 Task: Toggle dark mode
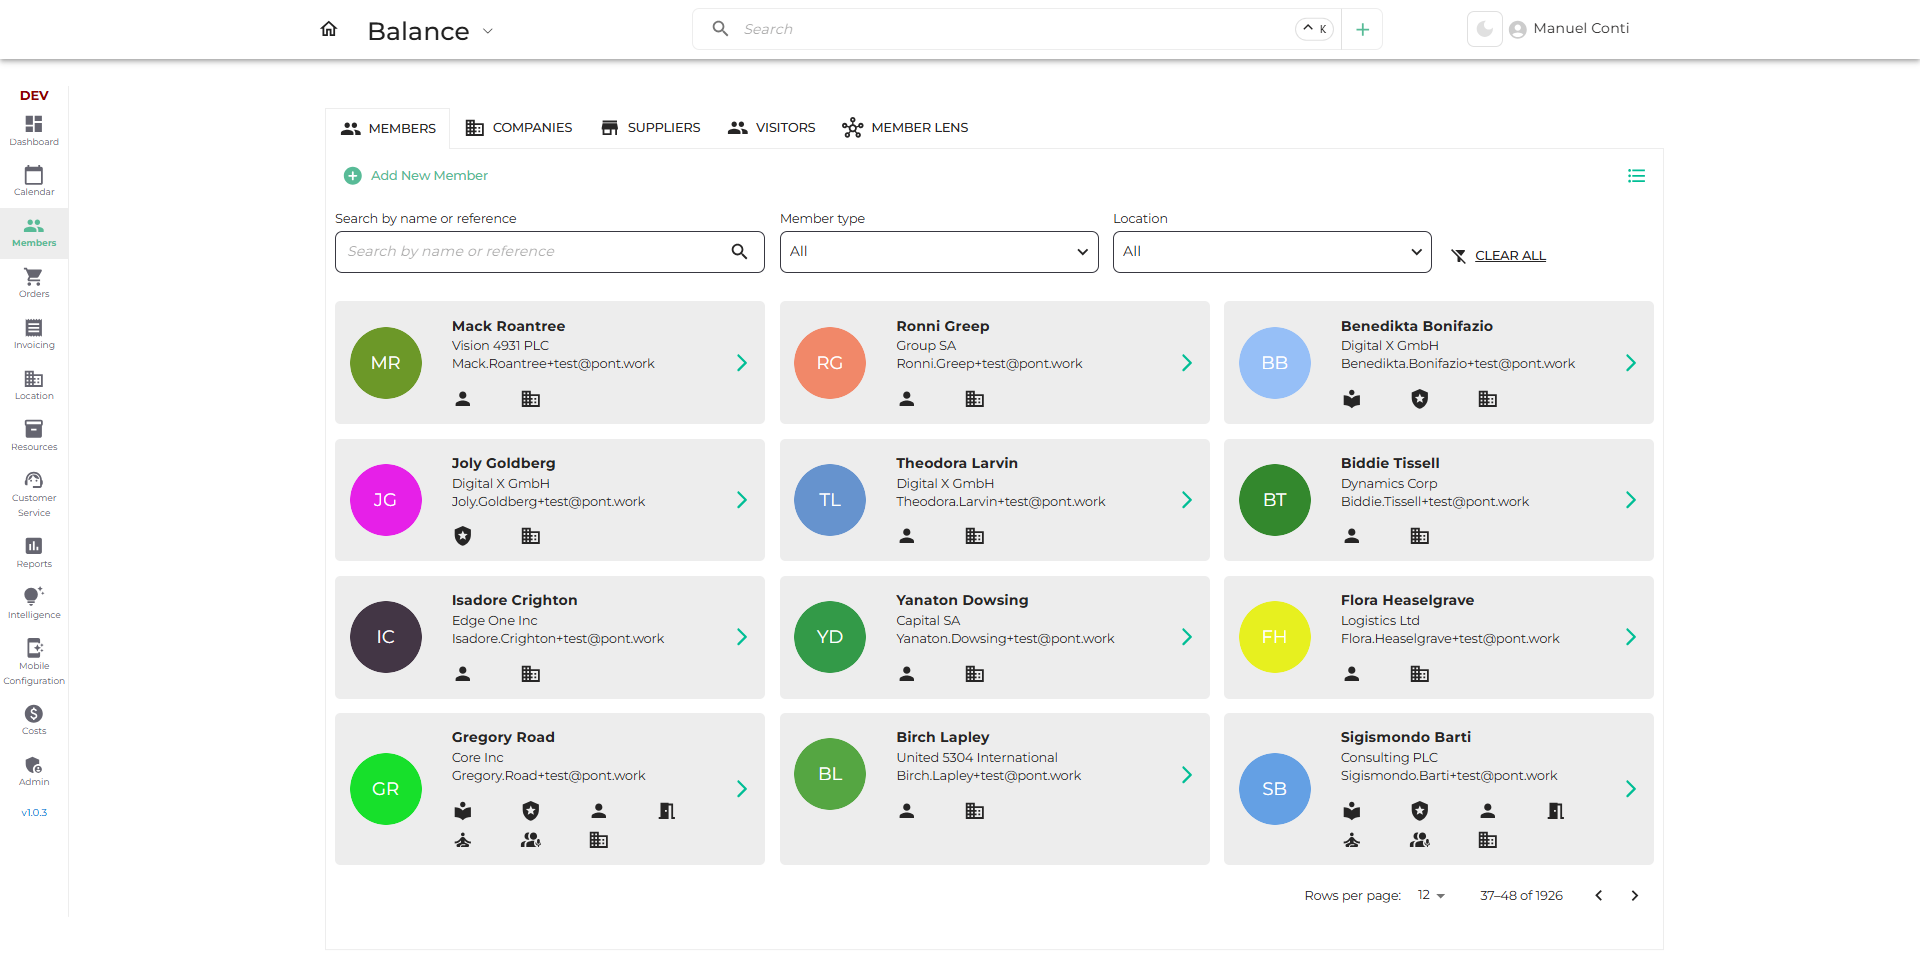(1484, 29)
